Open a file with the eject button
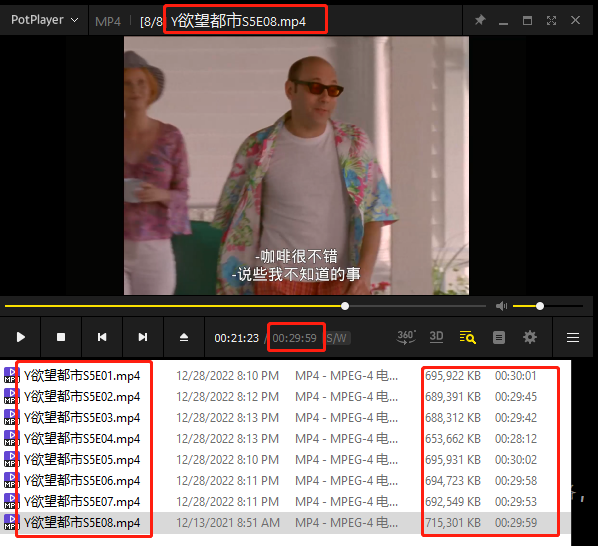Viewport: 598px width, 546px height. [184, 337]
